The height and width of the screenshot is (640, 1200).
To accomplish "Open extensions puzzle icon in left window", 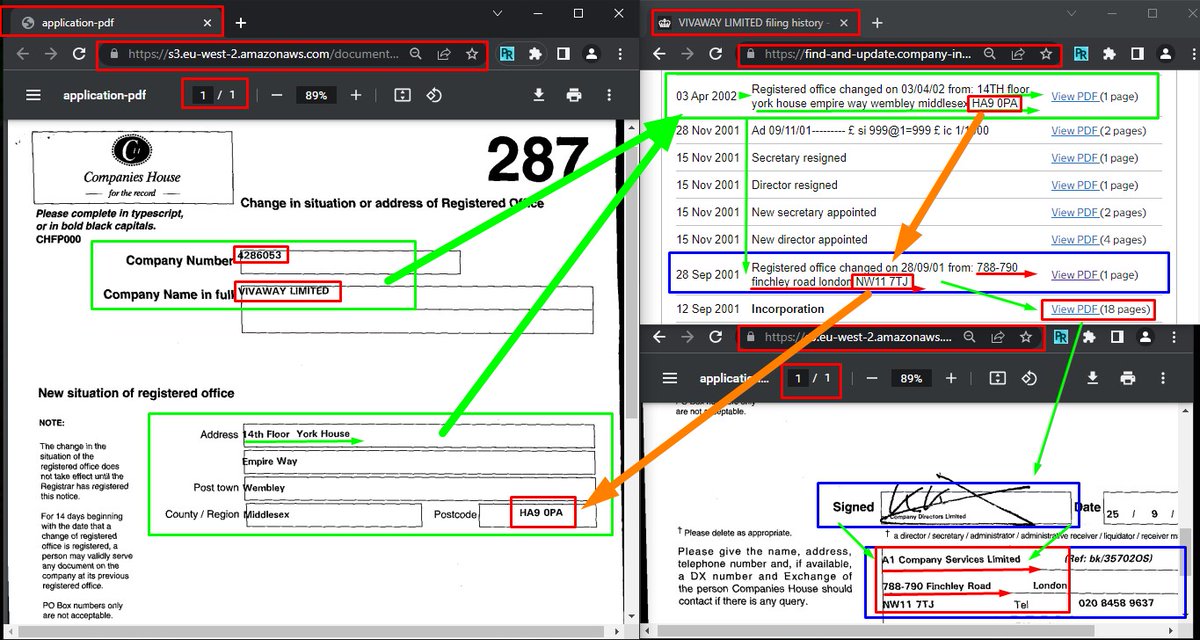I will (535, 54).
